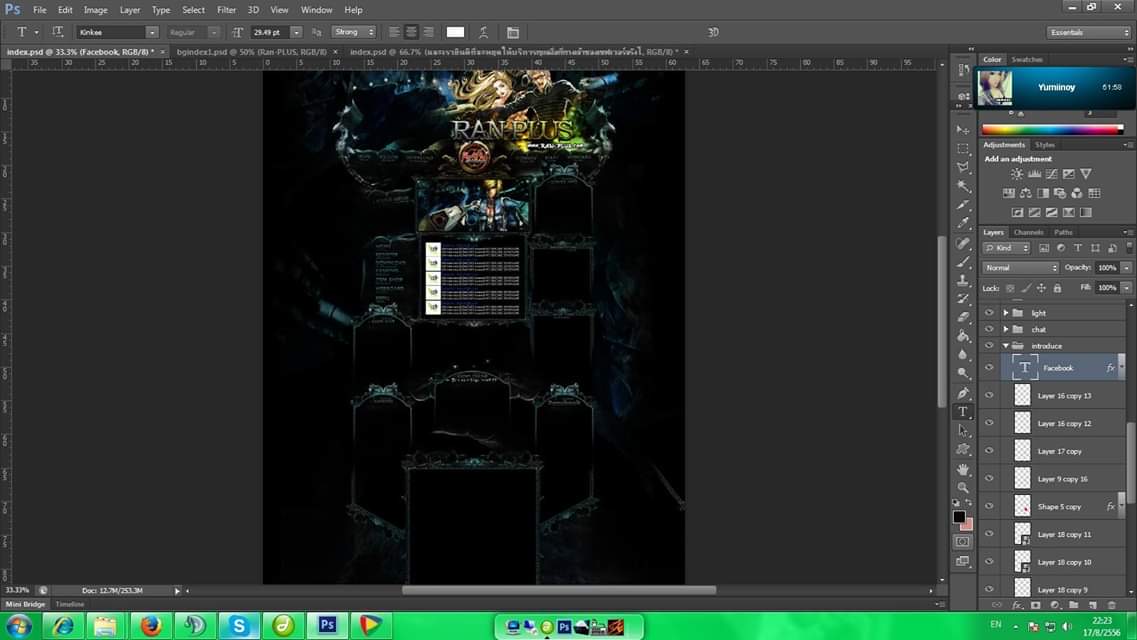The height and width of the screenshot is (640, 1137).
Task: Click the font size input field
Action: point(269,33)
